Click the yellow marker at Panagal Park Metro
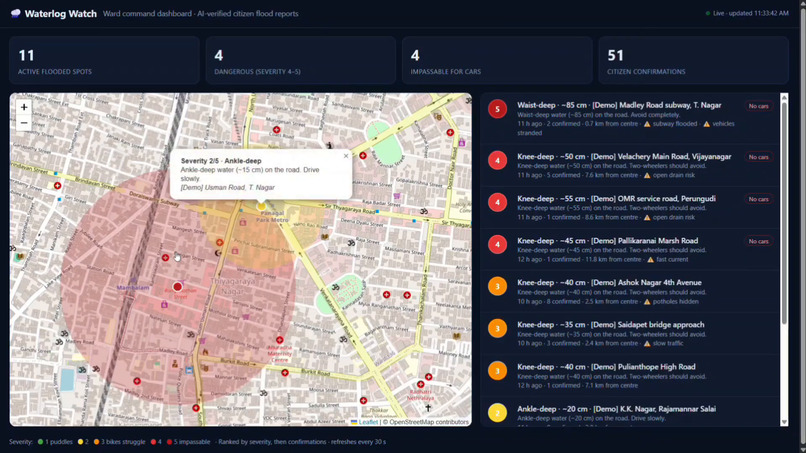The width and height of the screenshot is (806, 453). point(261,206)
